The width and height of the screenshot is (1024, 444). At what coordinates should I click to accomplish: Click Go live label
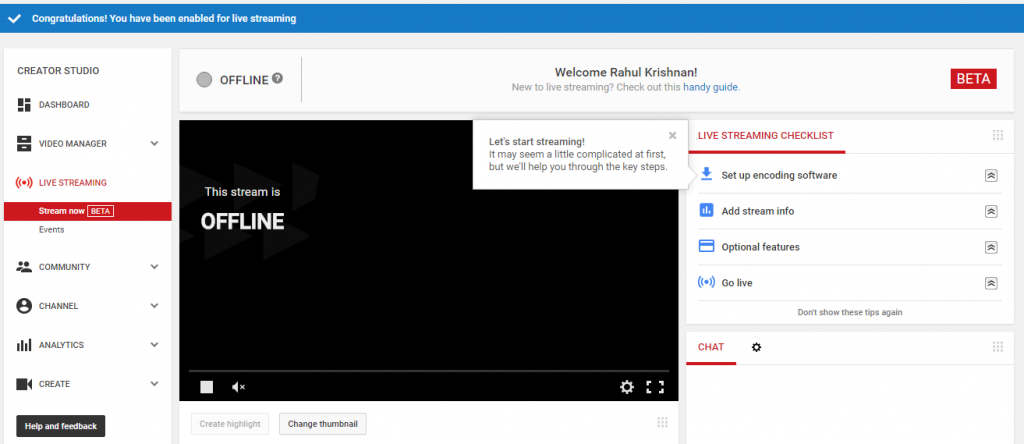pyautogui.click(x=737, y=283)
